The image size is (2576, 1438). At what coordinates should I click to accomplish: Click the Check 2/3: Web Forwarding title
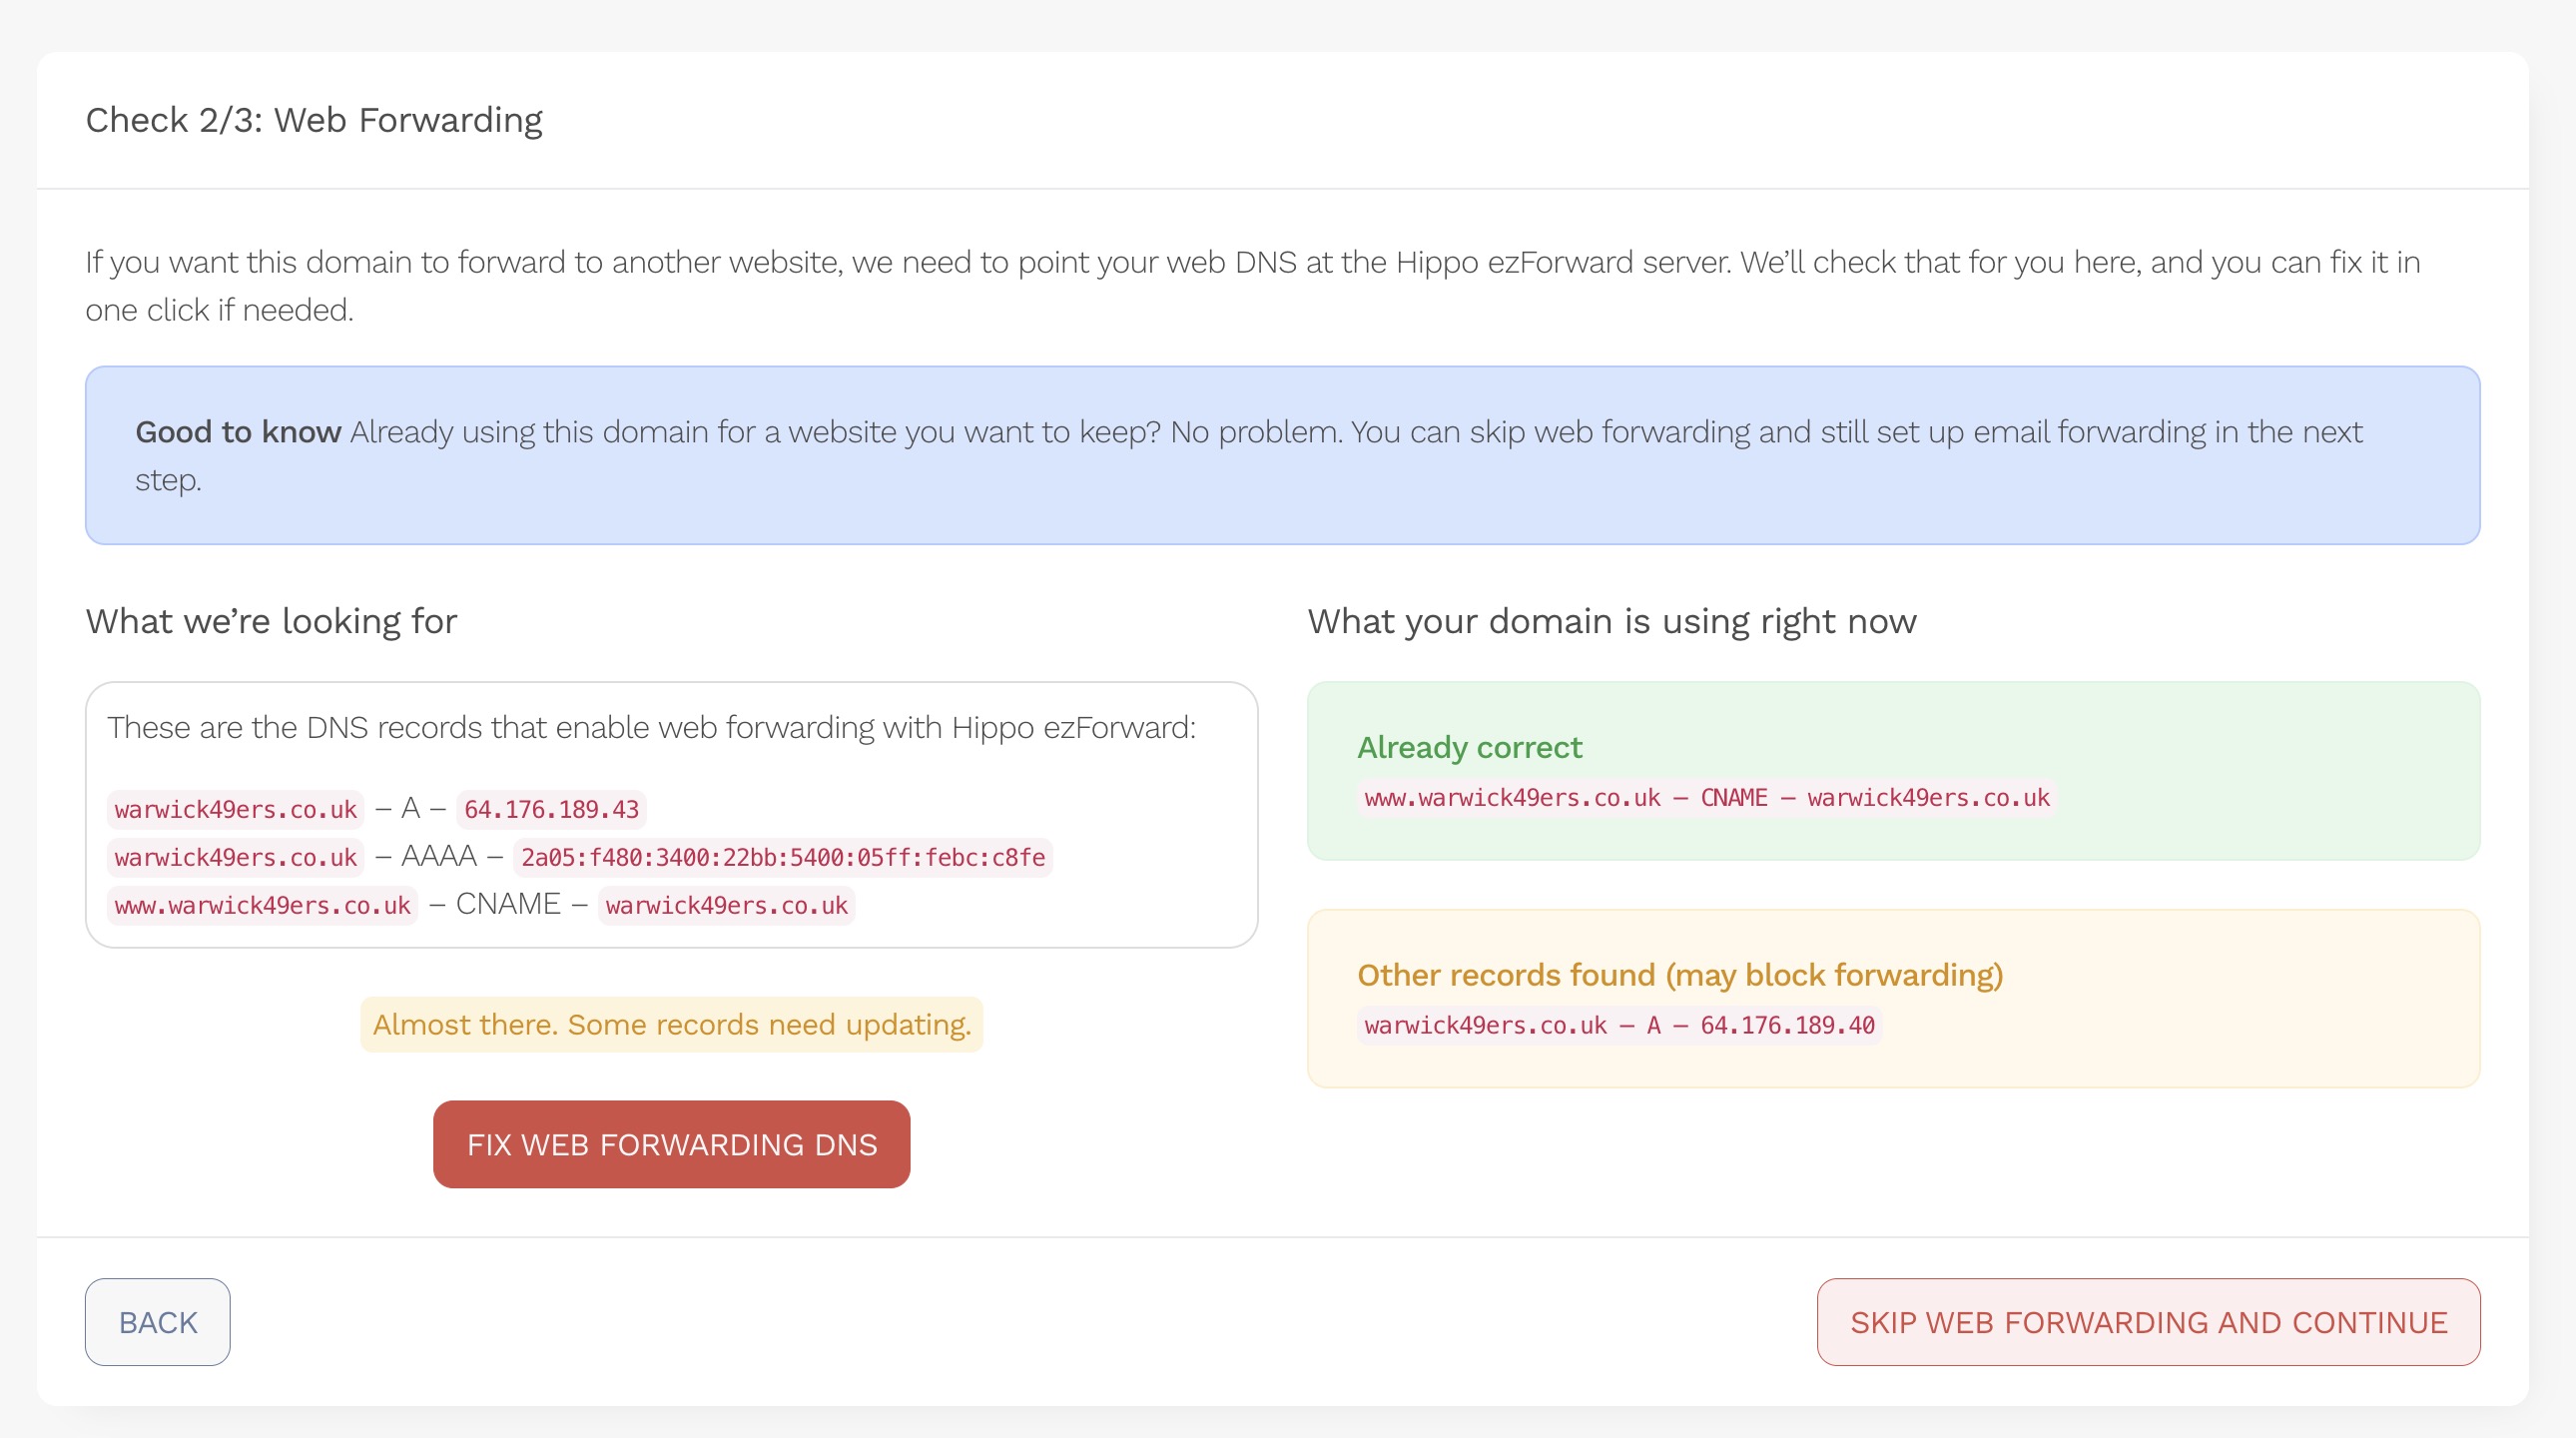click(314, 120)
